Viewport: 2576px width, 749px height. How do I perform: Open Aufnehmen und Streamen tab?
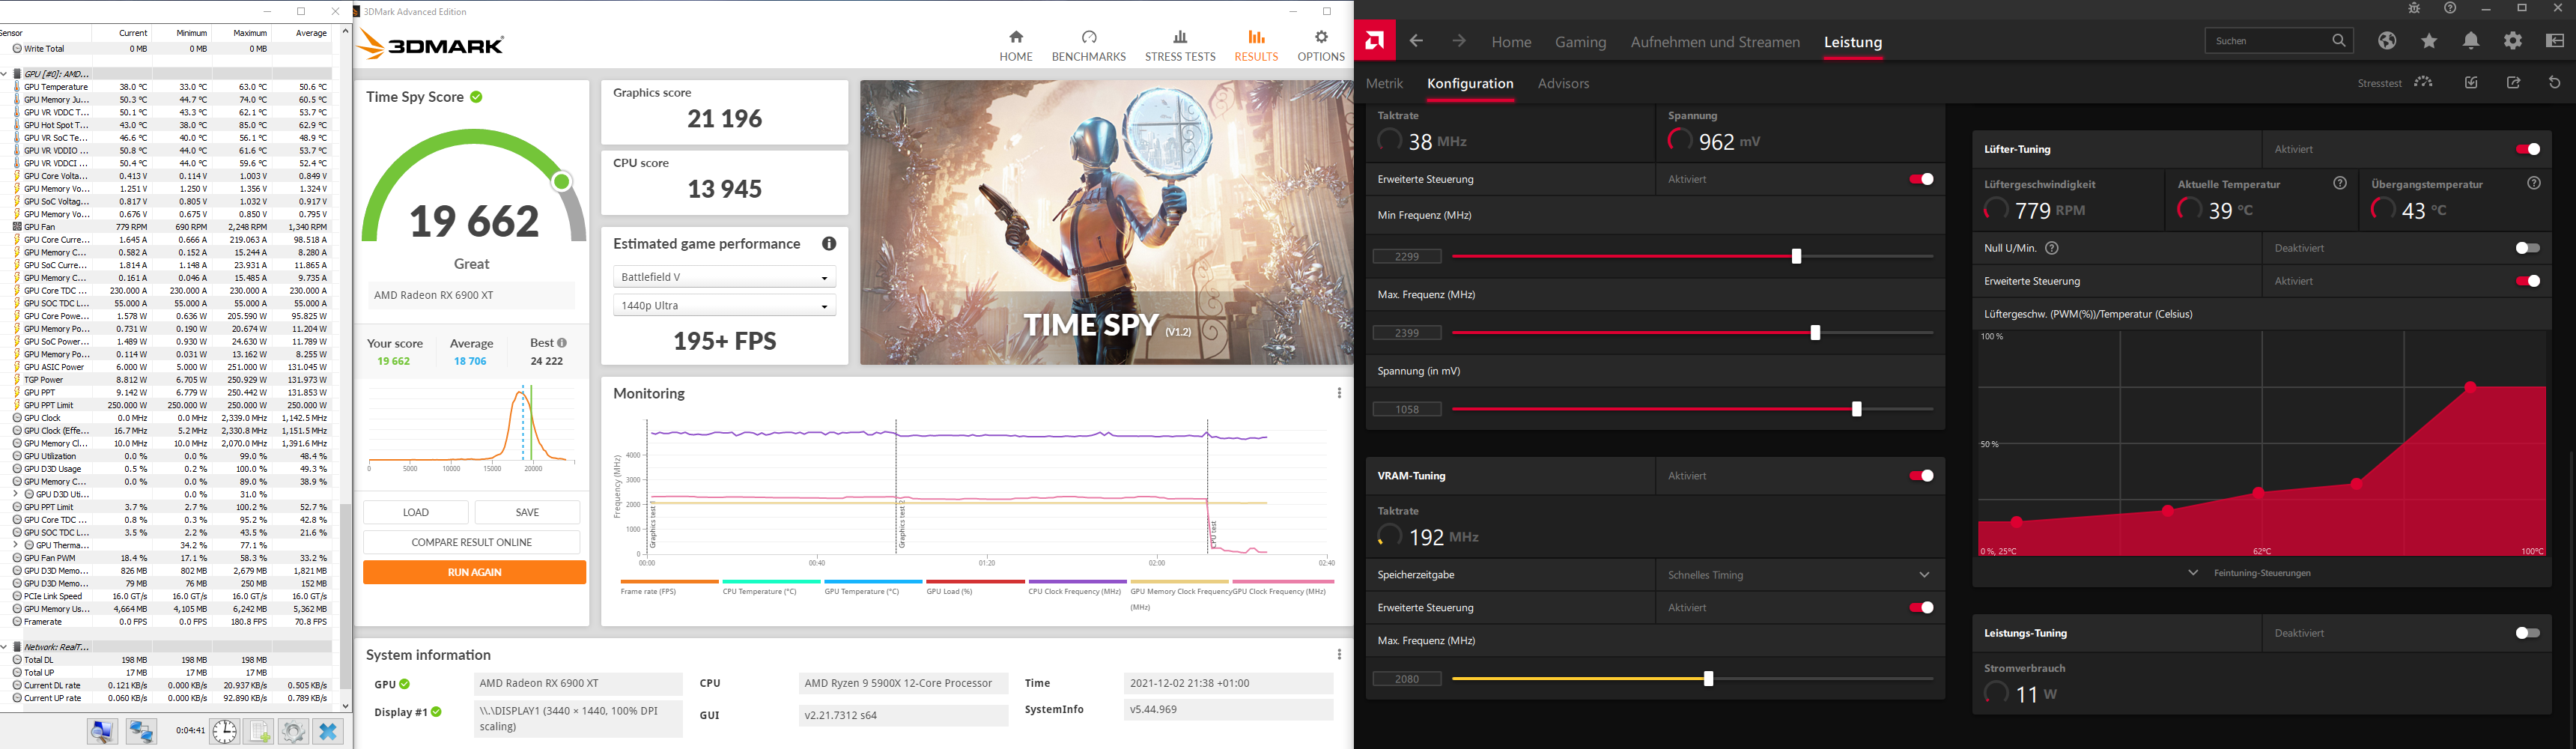coord(1715,42)
